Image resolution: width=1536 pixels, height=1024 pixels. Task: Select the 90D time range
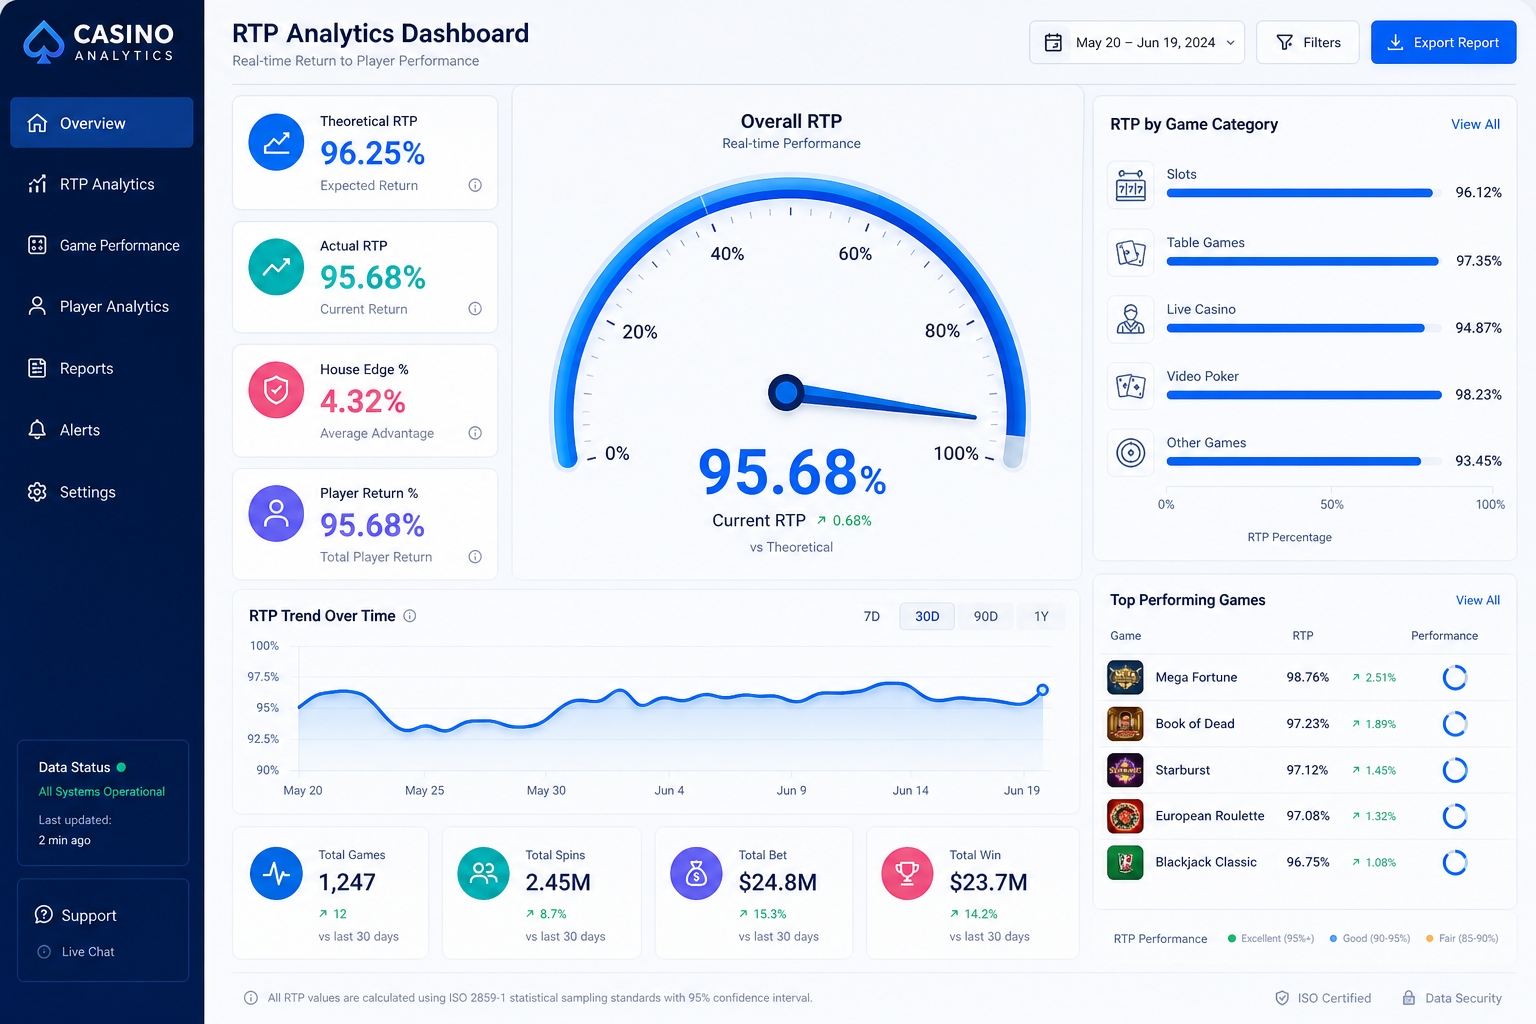click(986, 616)
